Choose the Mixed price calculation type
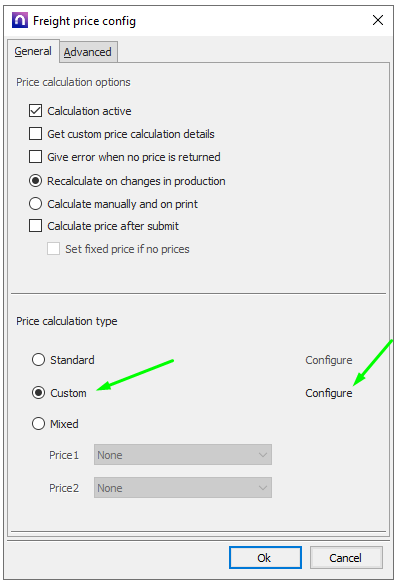This screenshot has width=398, height=583. point(38,423)
